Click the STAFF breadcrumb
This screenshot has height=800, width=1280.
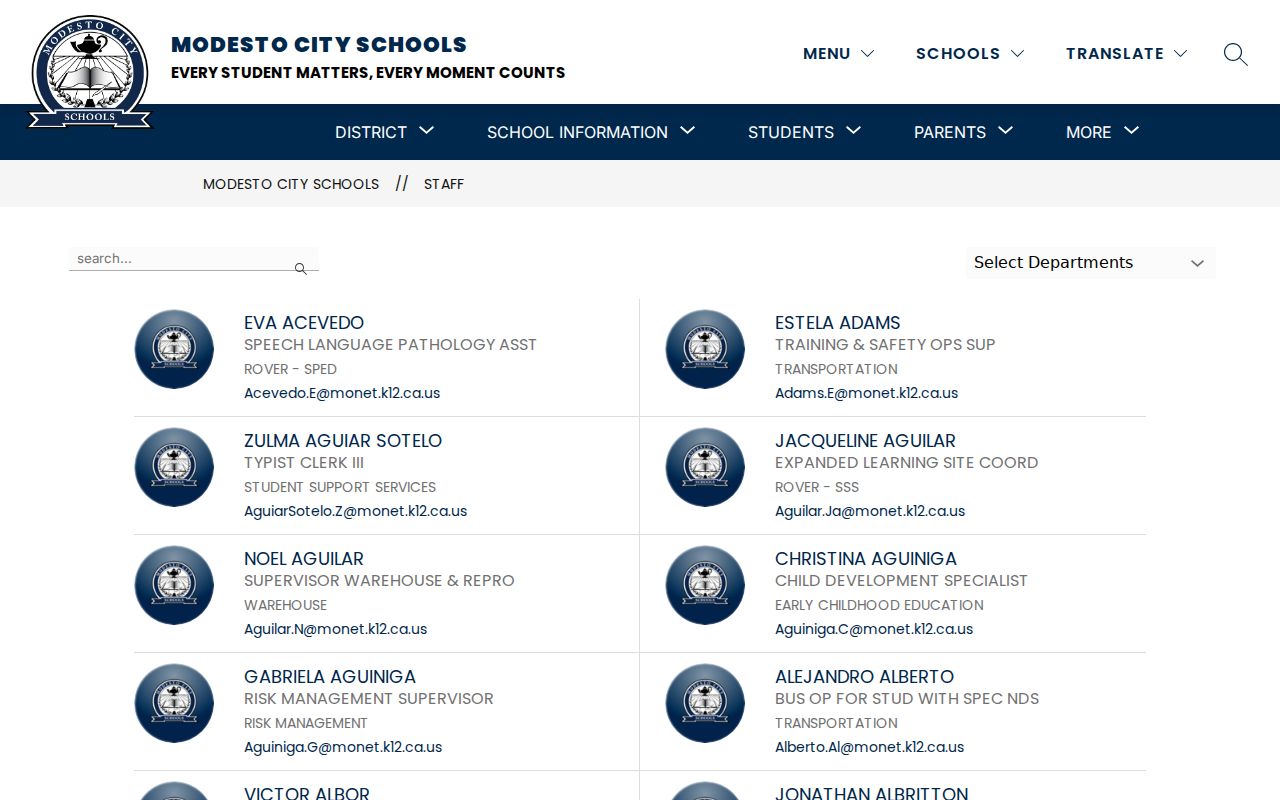click(444, 184)
